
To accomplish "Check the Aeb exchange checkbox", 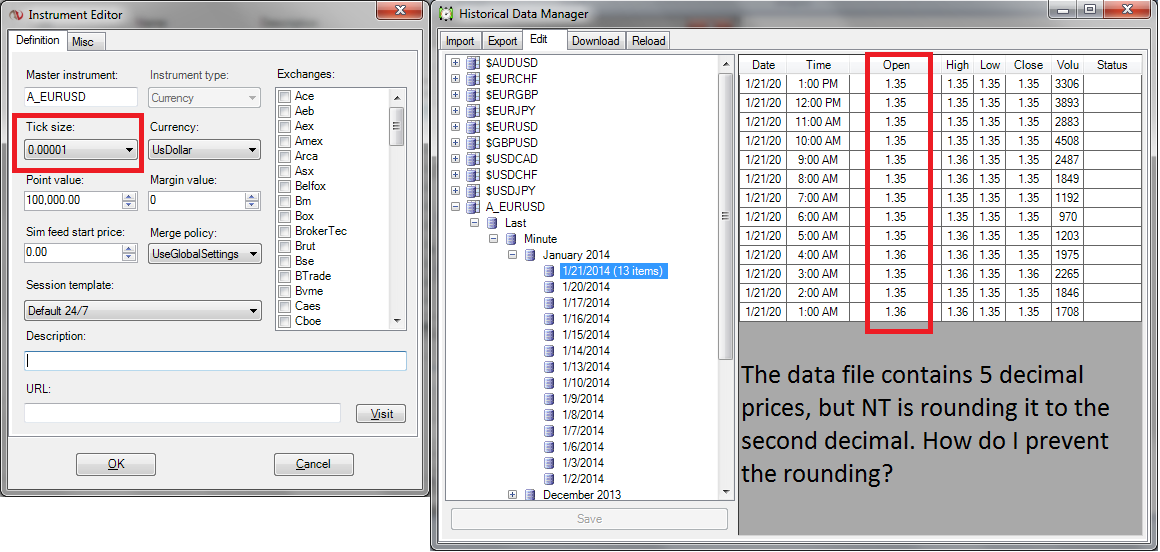I will [x=284, y=111].
